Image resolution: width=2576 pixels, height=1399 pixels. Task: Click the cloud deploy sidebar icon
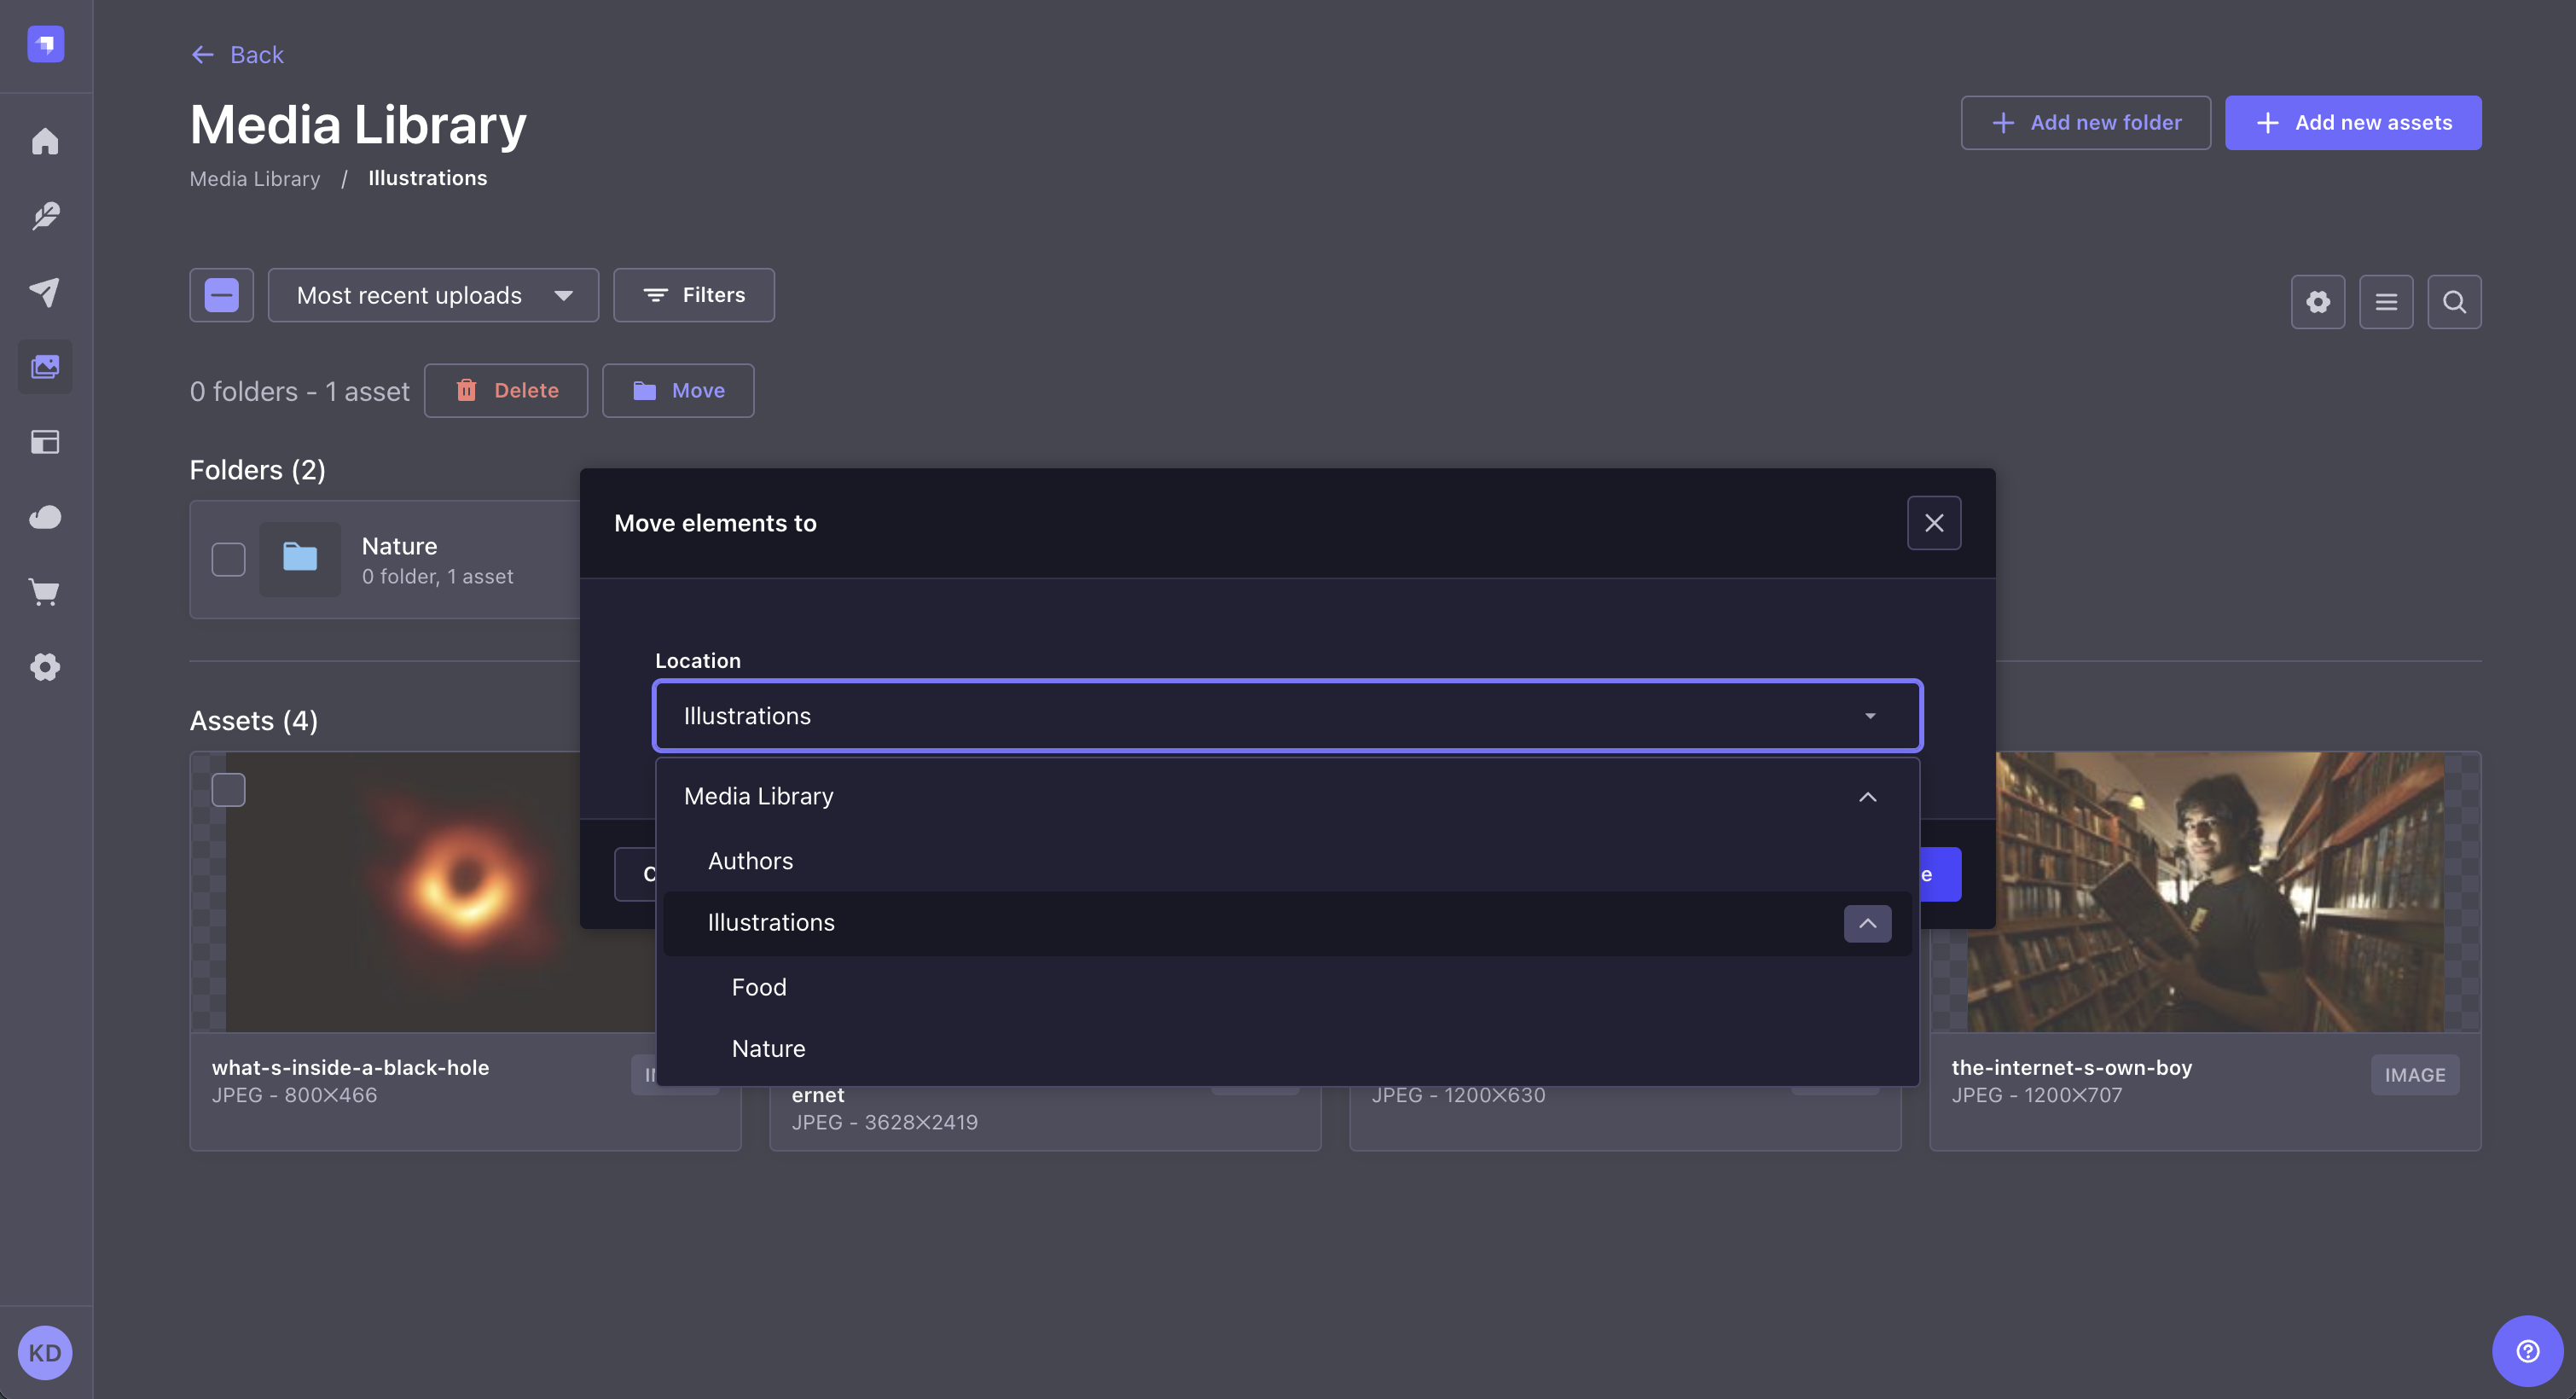[45, 517]
